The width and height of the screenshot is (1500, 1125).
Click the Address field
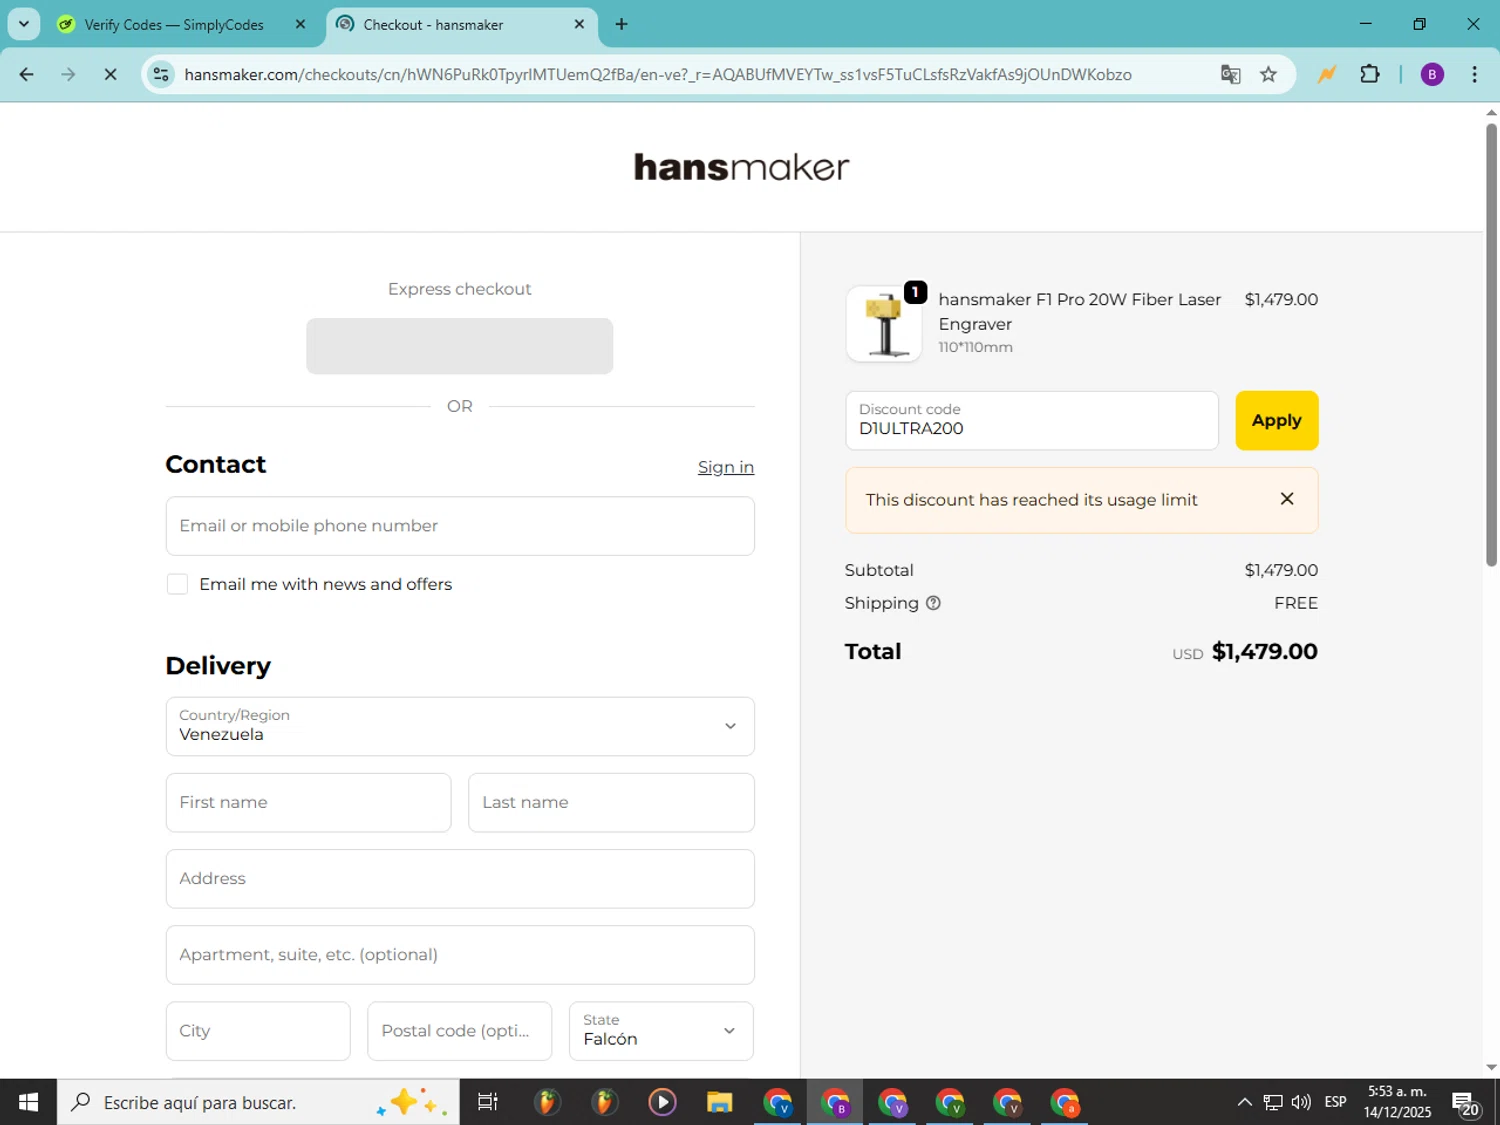(460, 878)
